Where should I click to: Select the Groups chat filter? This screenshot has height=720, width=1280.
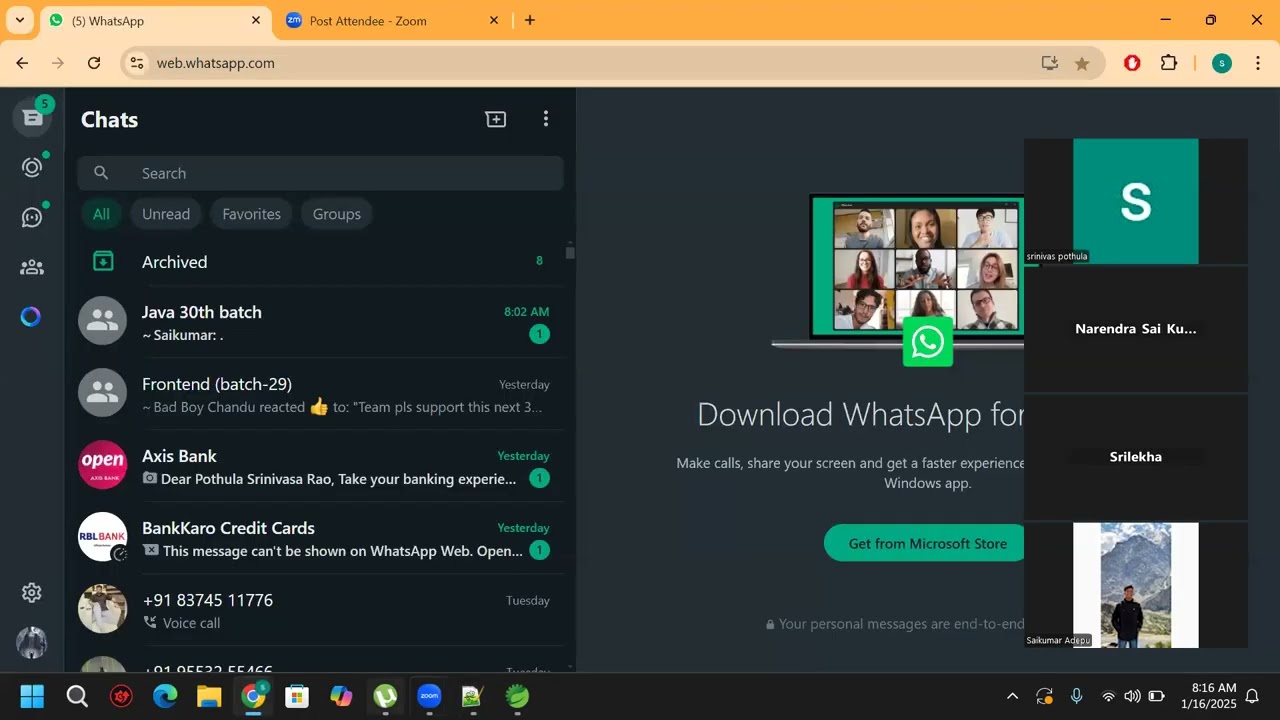coord(336,214)
